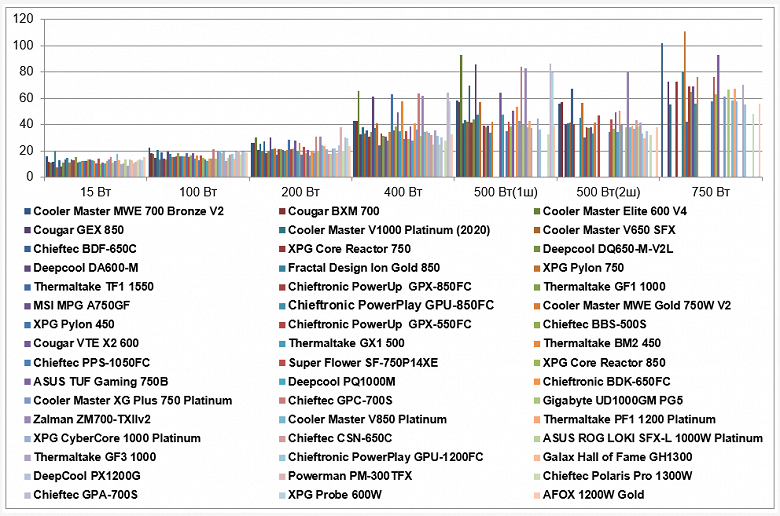Click the 120 value on vertical axis
This screenshot has width=780, height=516.
(23, 19)
